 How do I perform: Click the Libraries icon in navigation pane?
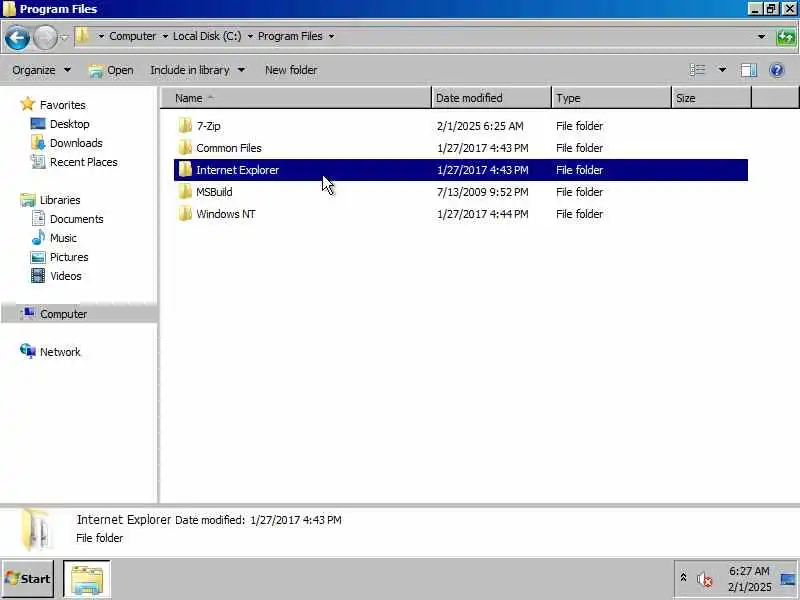pyautogui.click(x=28, y=199)
